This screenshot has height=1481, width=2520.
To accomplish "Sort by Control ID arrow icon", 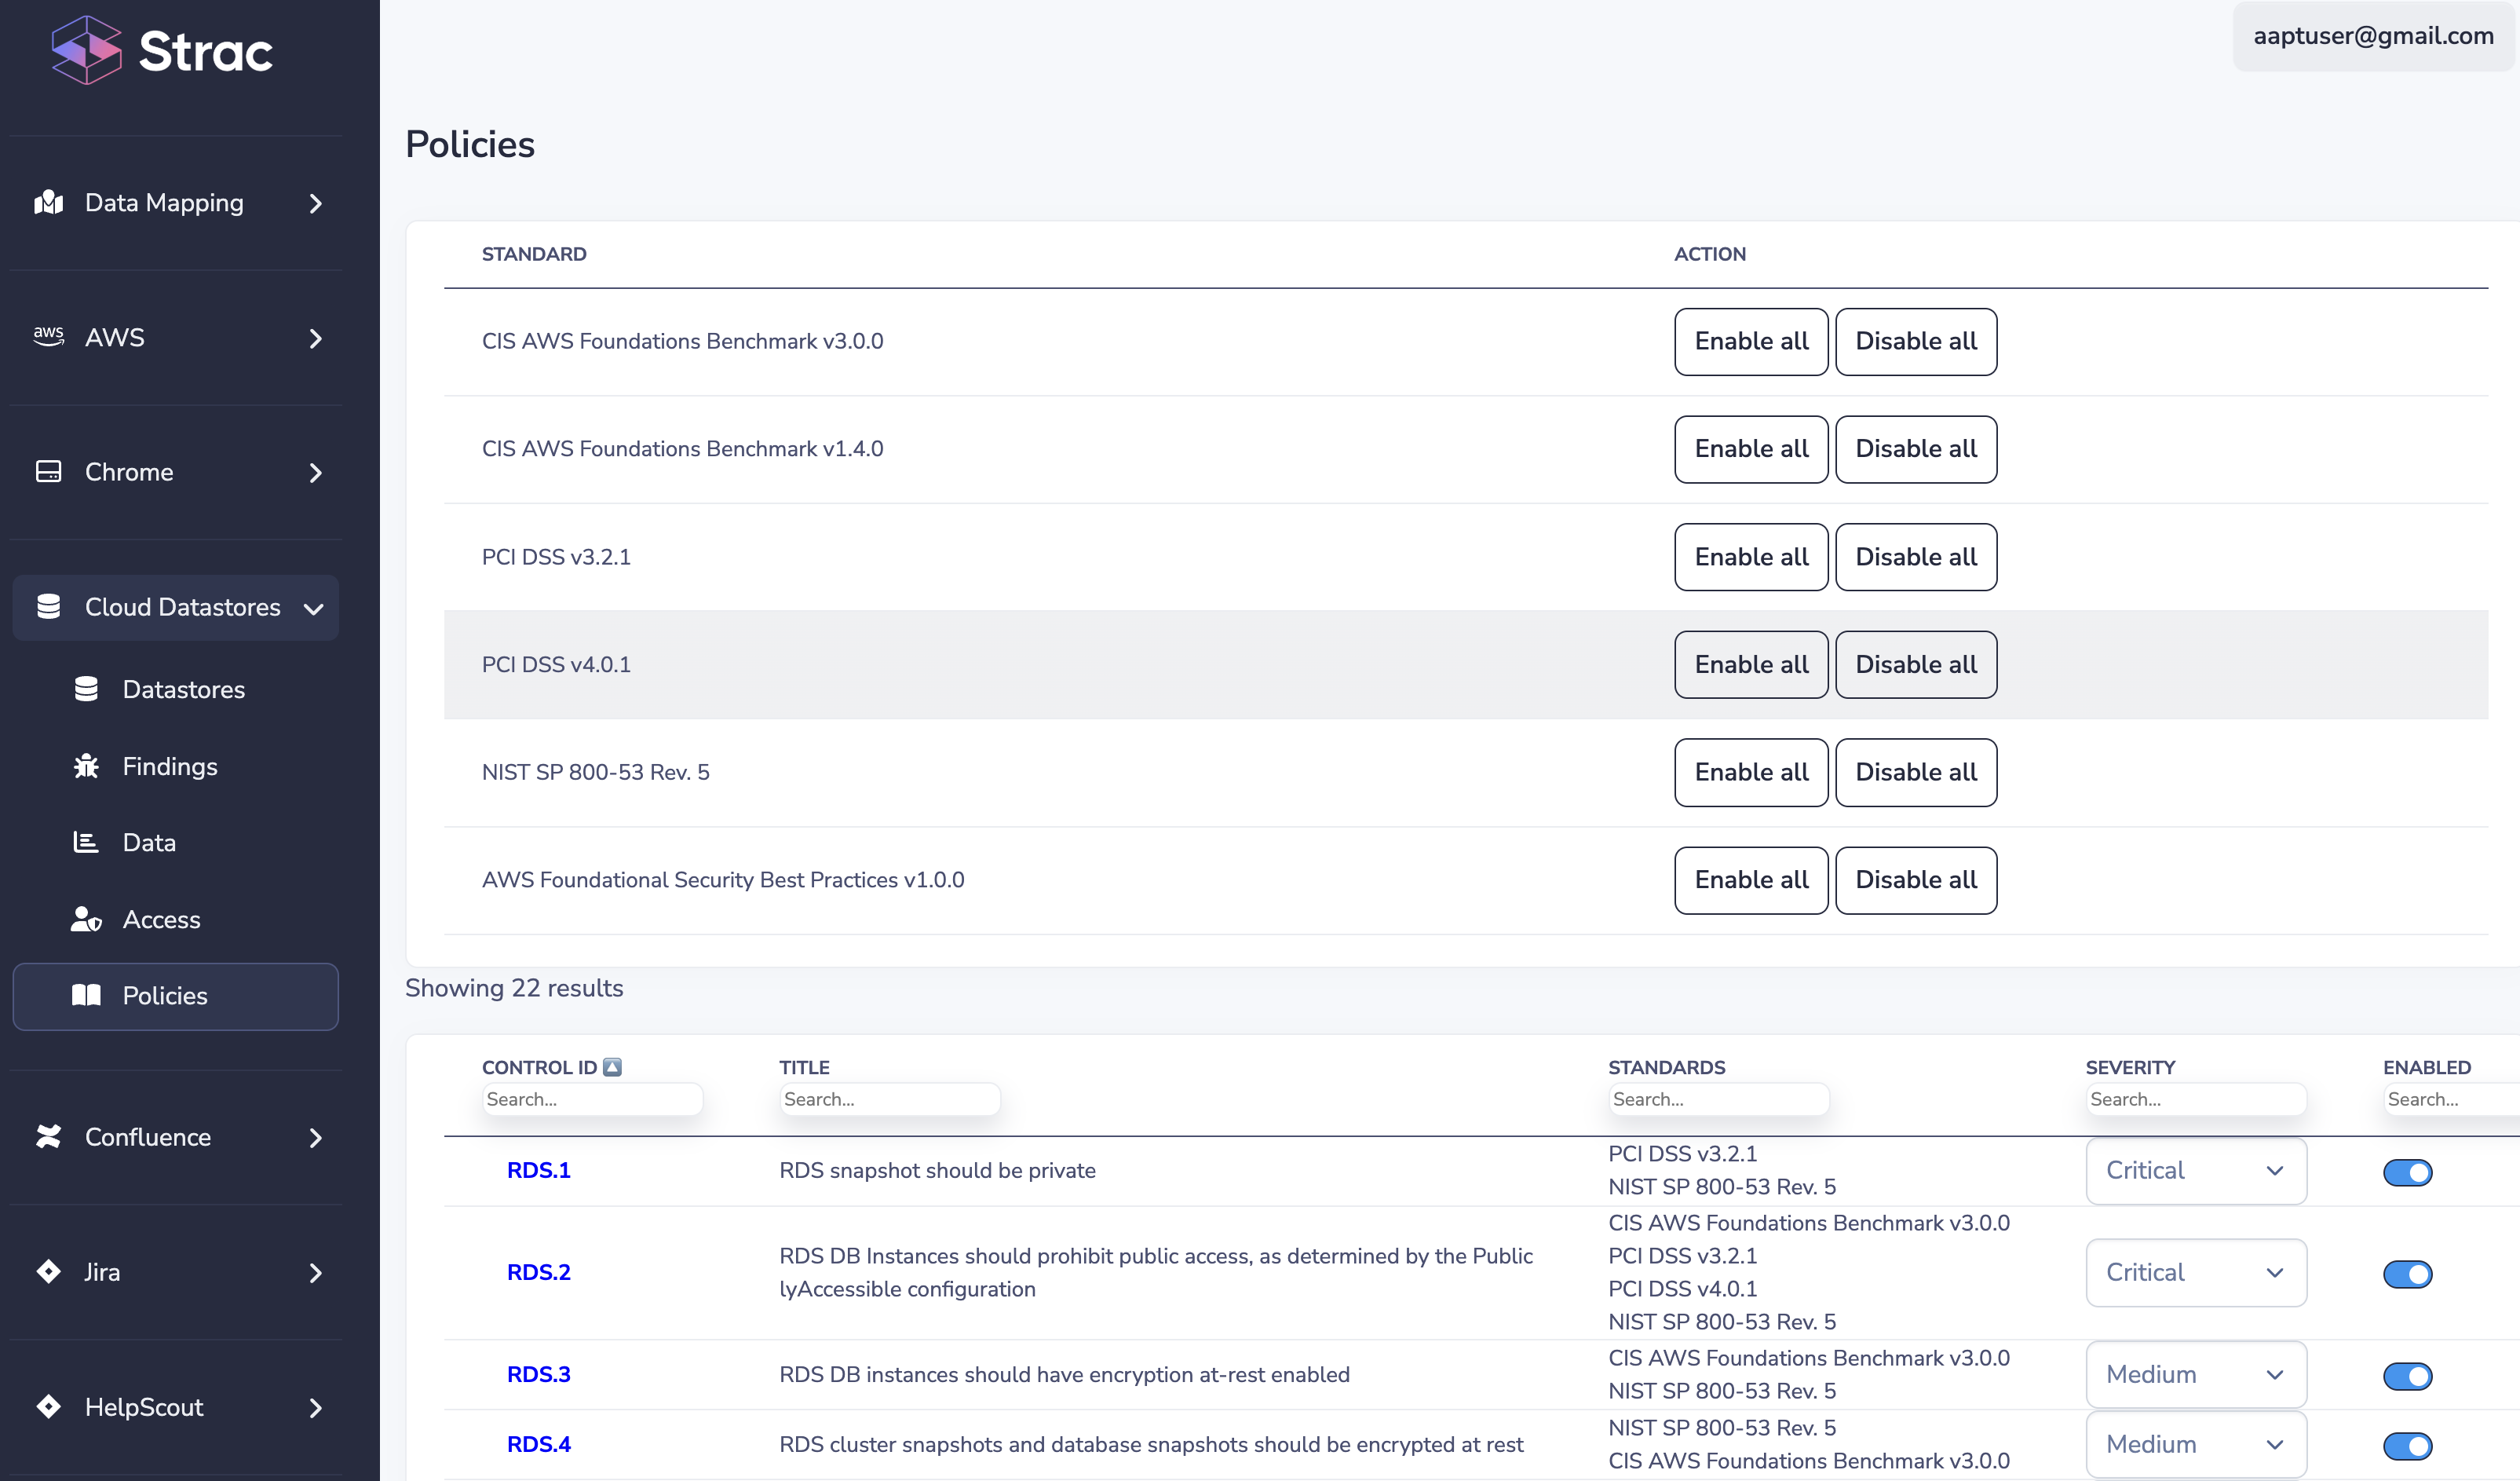I will click(x=612, y=1067).
